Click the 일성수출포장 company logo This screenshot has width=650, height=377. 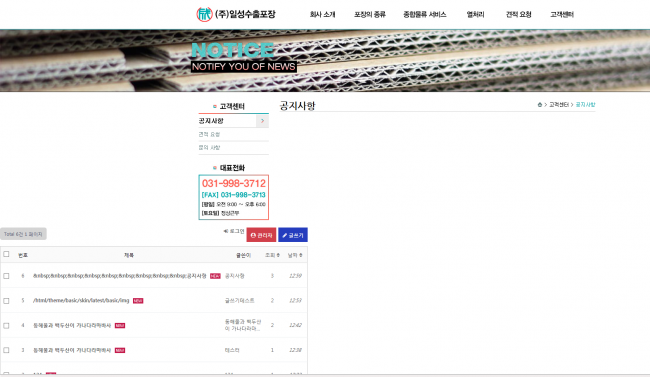(x=236, y=14)
